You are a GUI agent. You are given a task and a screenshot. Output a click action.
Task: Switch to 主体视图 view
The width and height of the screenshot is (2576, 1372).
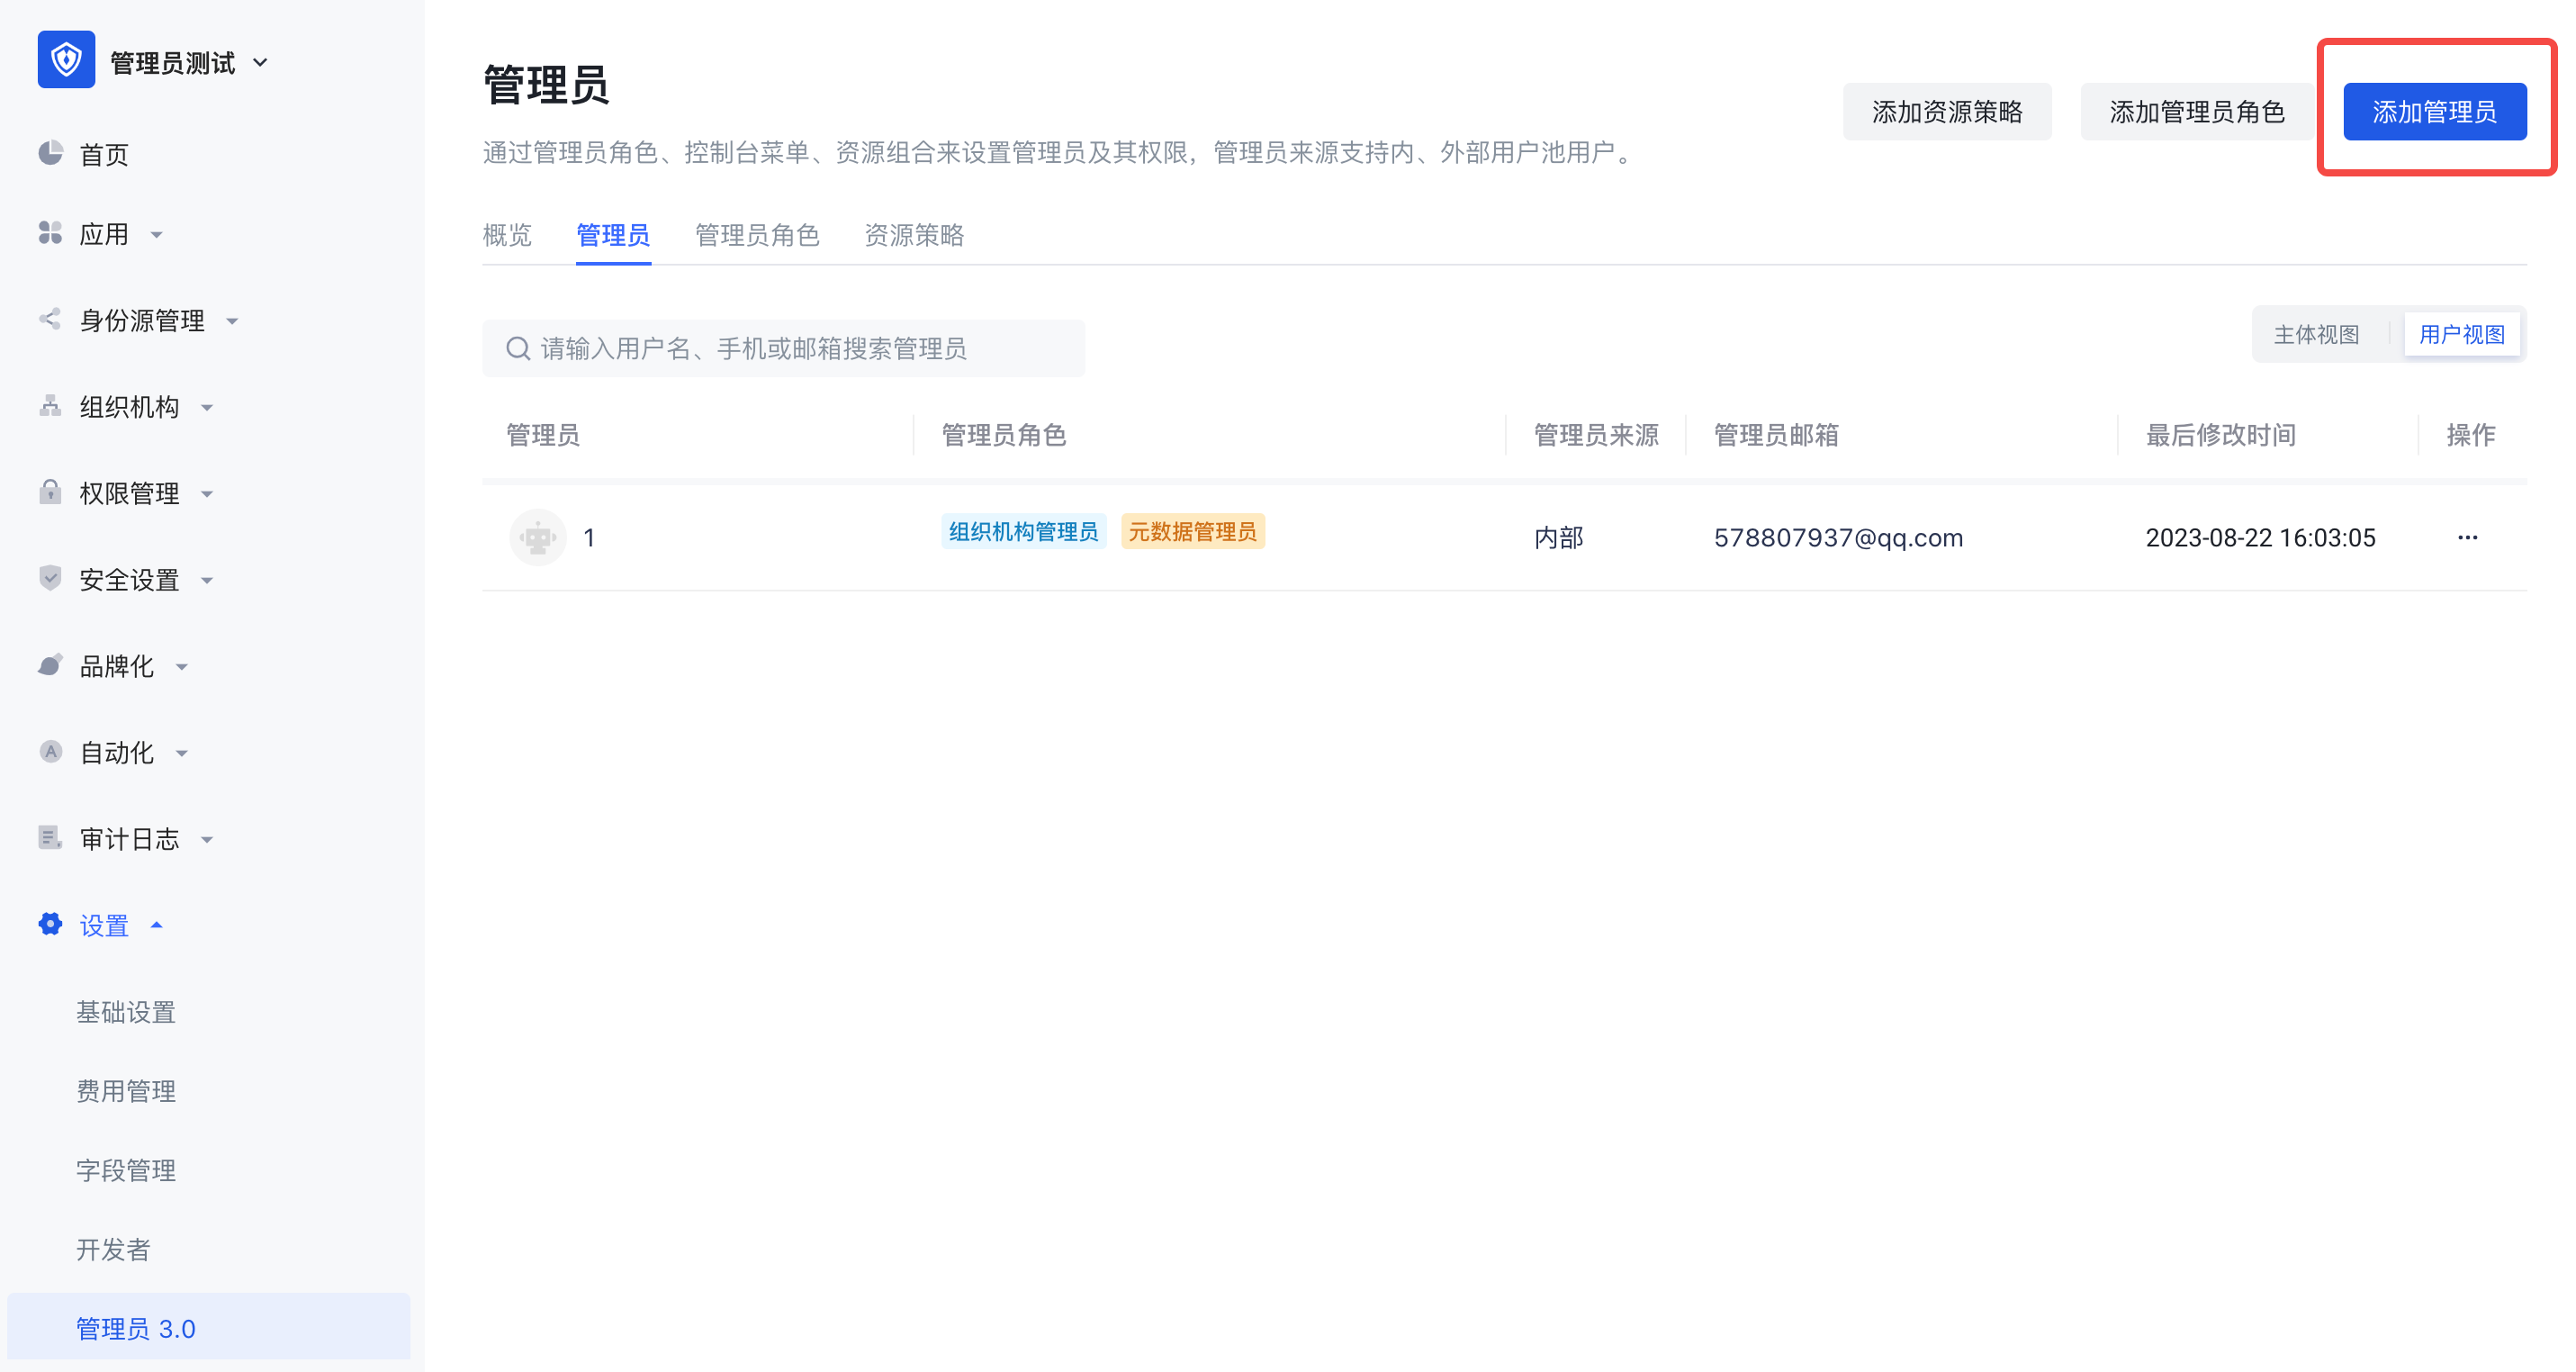click(x=2316, y=334)
